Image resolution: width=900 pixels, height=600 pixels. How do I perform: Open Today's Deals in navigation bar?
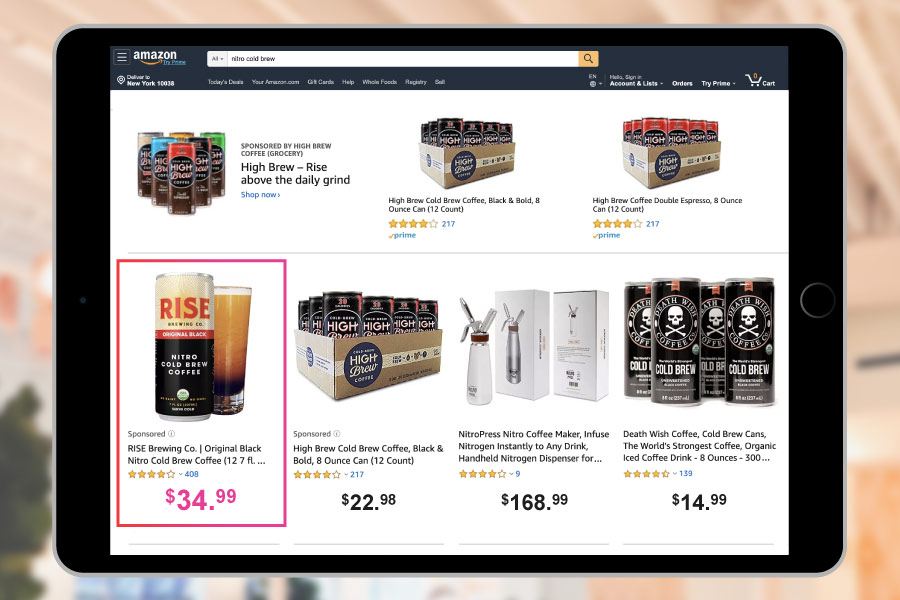[x=225, y=82]
